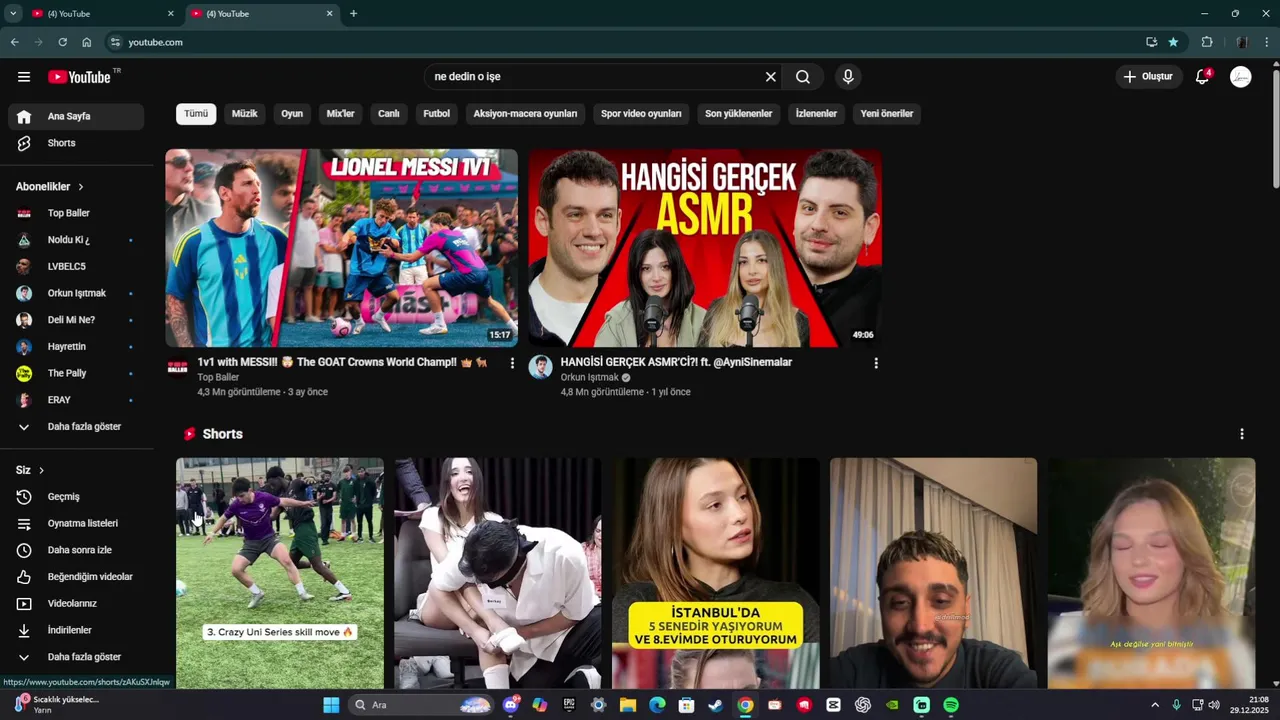Open LVBELC5 subscription in sidebar
The image size is (1280, 720).
[x=76, y=267]
